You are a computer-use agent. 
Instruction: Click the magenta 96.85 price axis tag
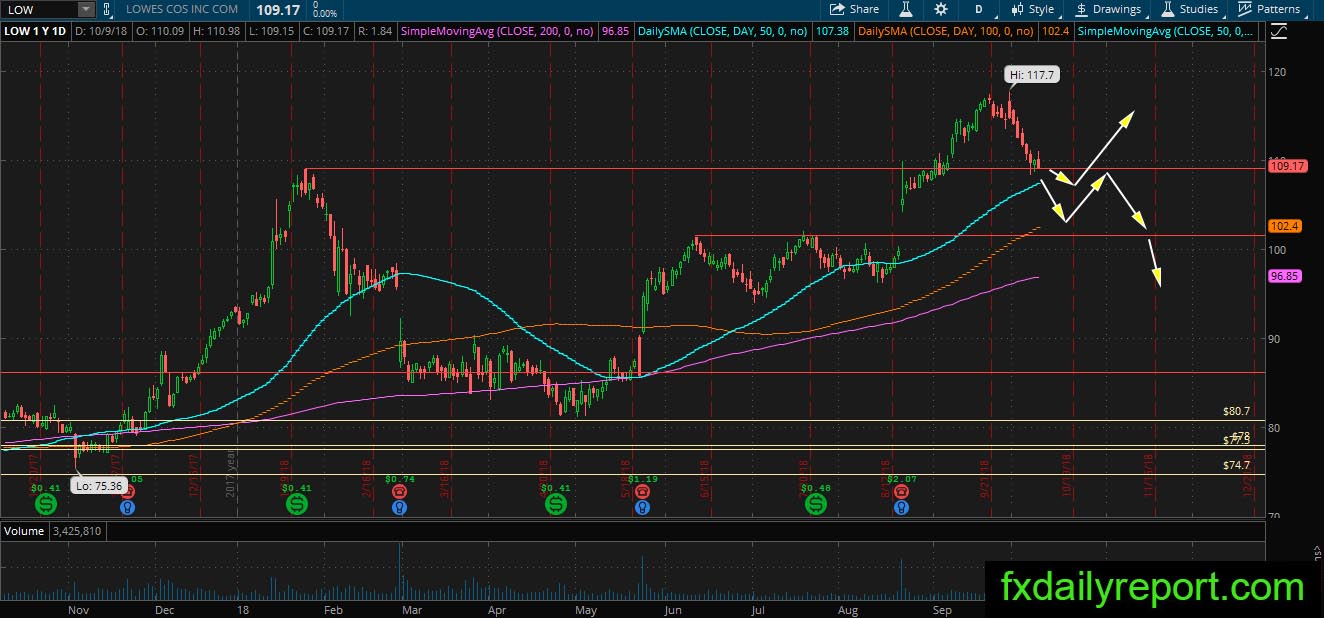(x=1283, y=275)
